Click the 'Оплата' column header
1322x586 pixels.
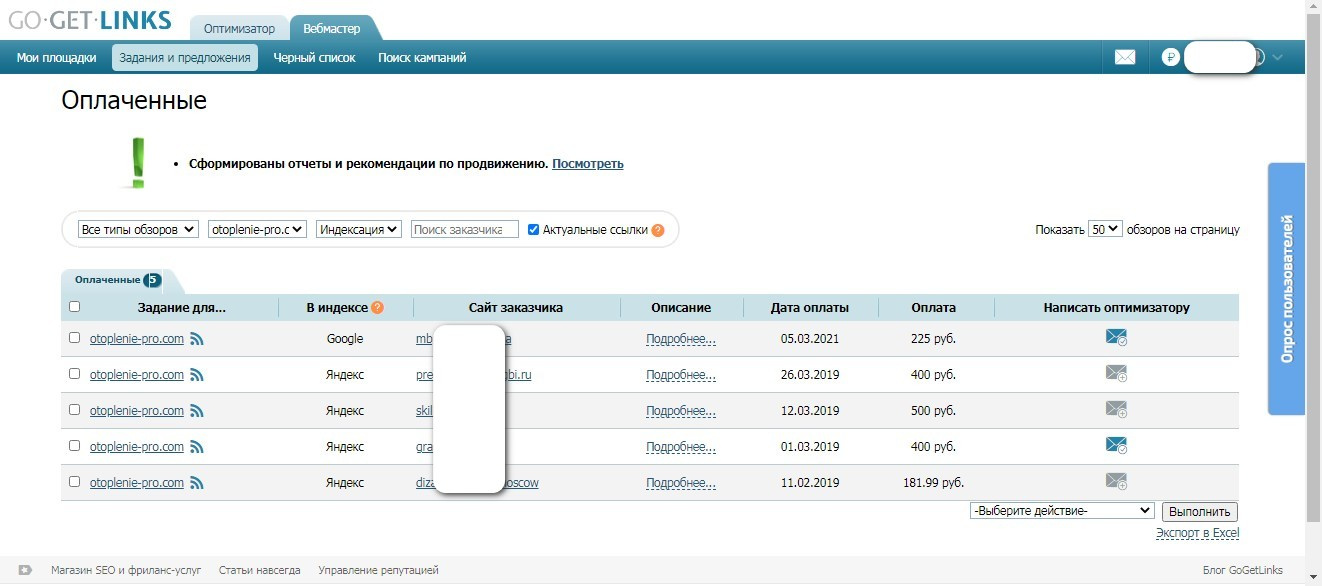pos(934,307)
